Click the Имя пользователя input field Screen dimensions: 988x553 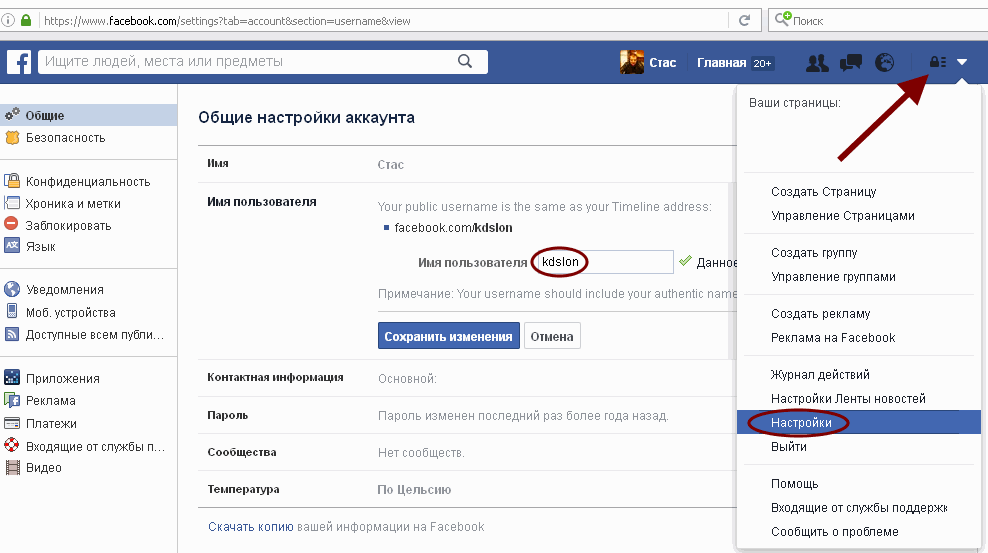[604, 261]
